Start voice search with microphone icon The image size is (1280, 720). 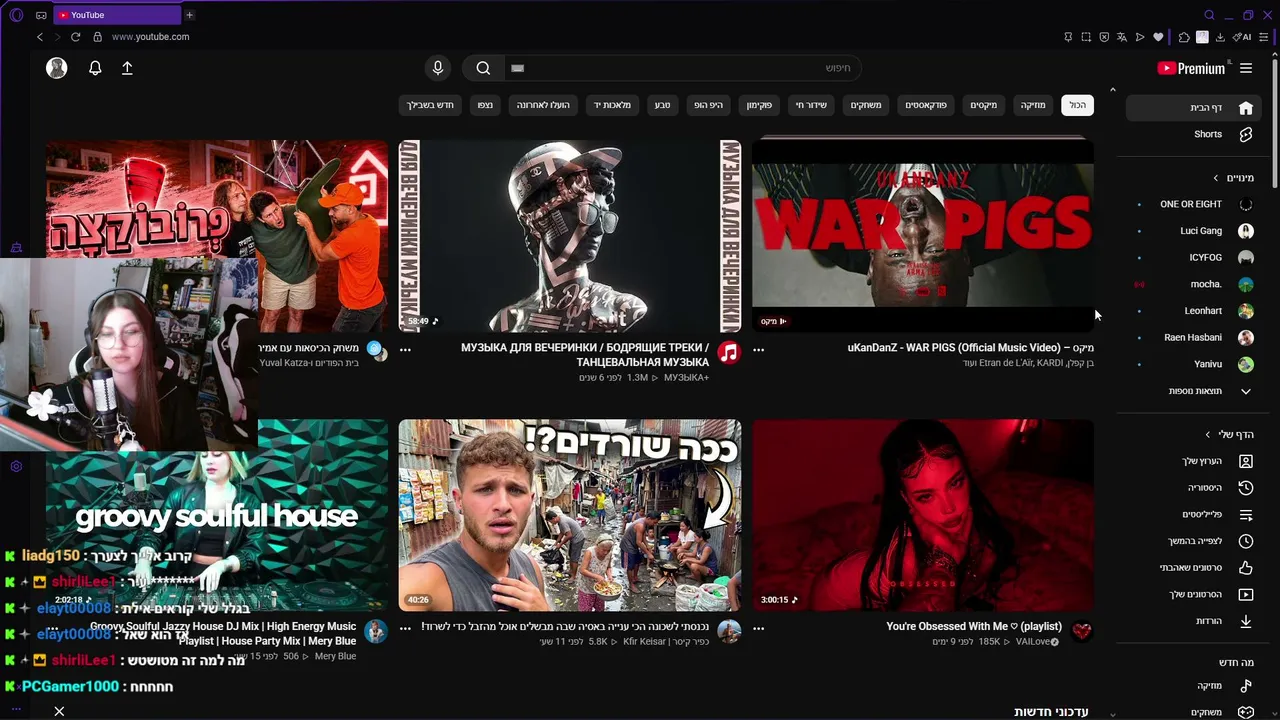[x=437, y=68]
